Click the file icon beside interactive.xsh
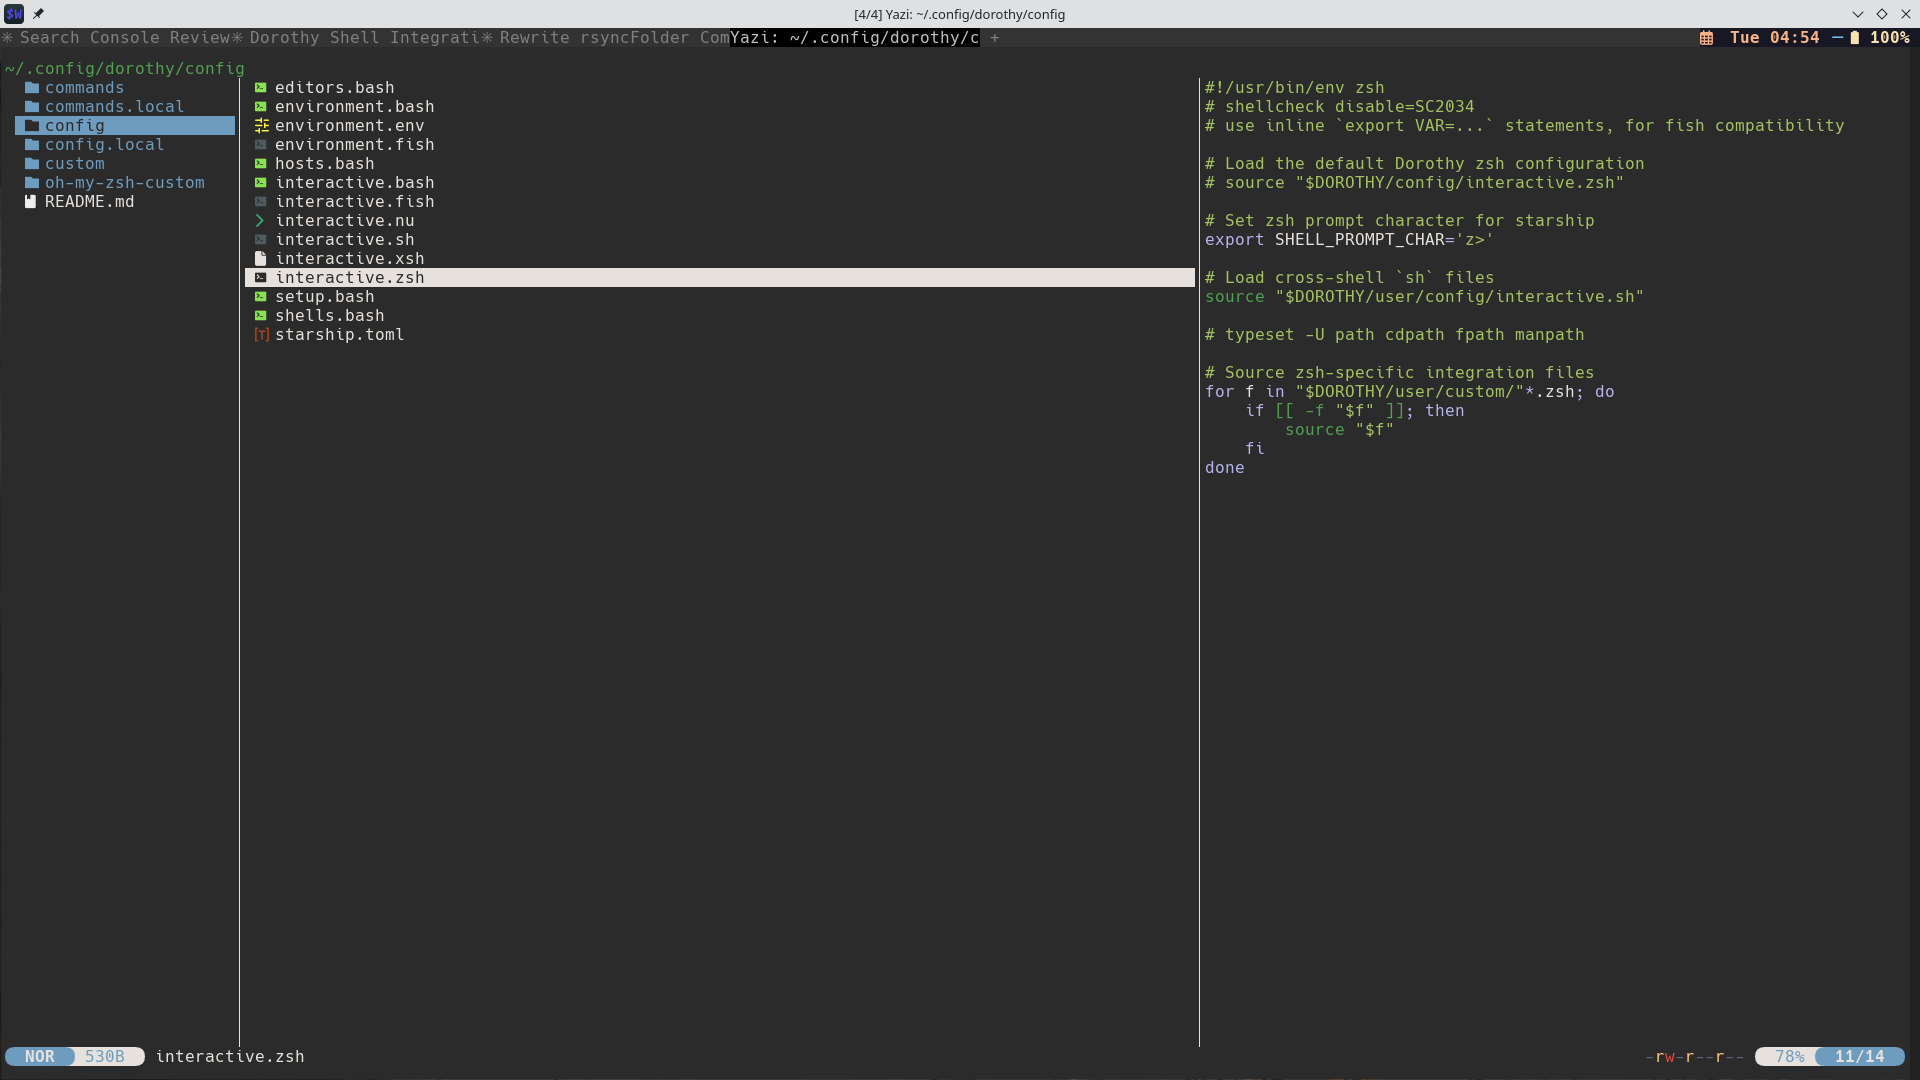 pos(261,258)
